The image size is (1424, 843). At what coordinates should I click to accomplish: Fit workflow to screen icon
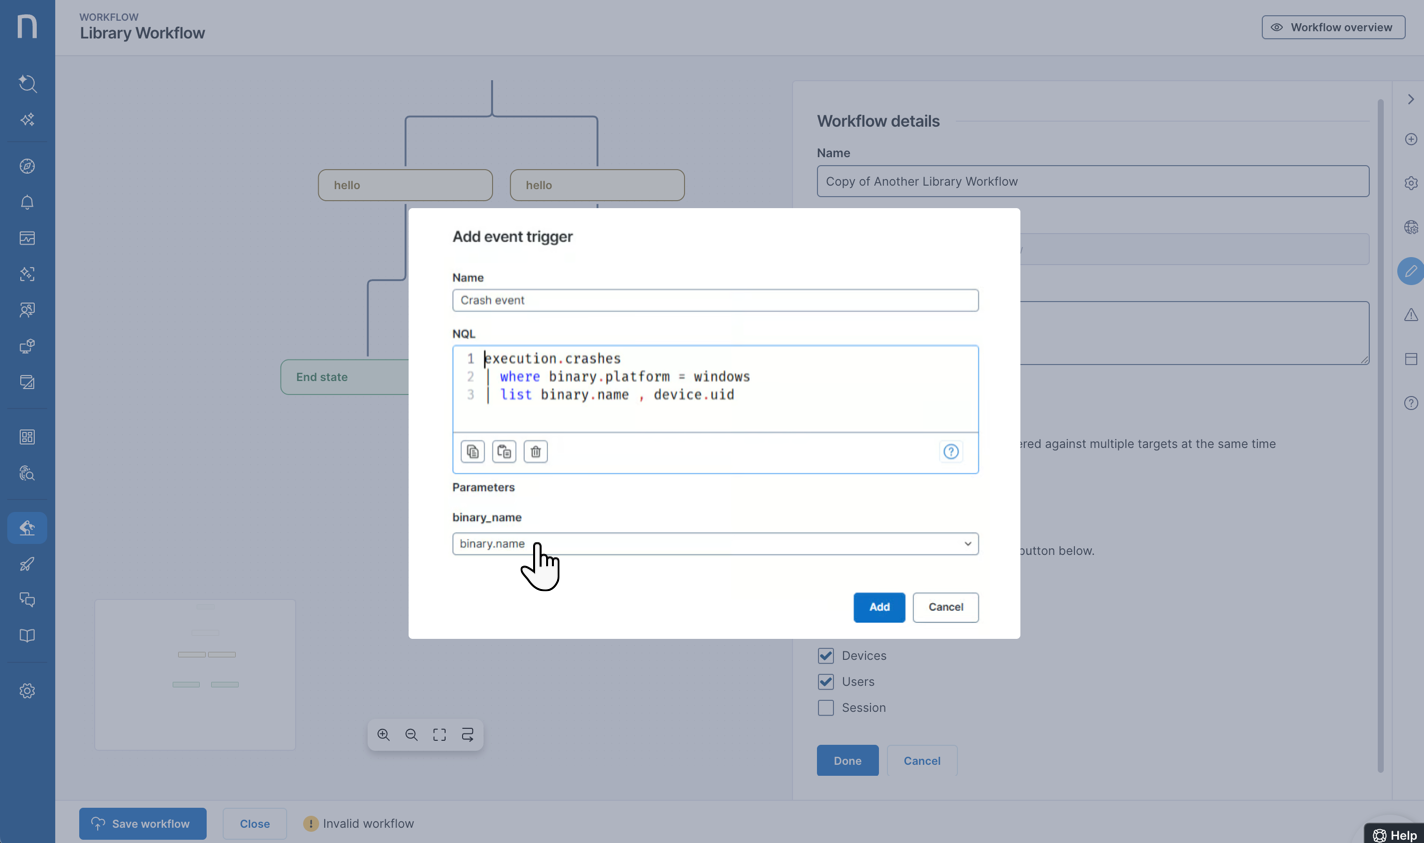point(440,735)
